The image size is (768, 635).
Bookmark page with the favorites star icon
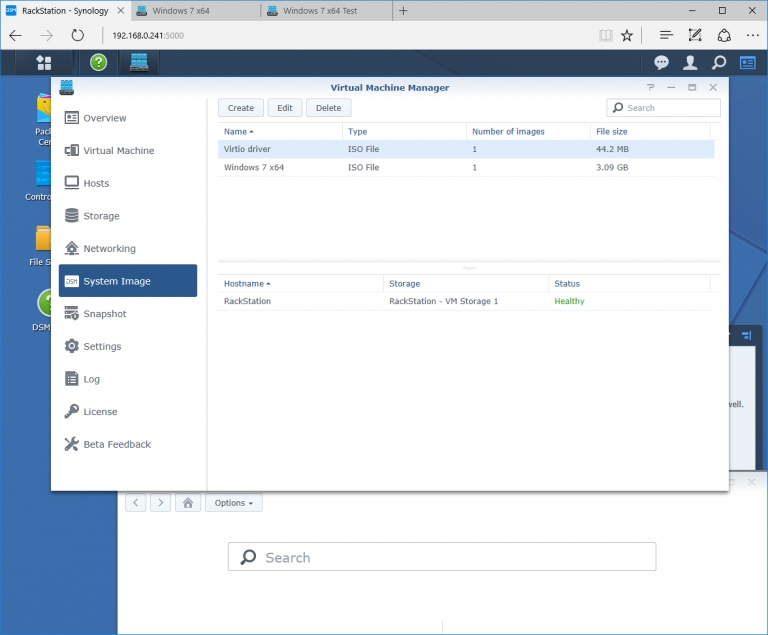tap(627, 35)
